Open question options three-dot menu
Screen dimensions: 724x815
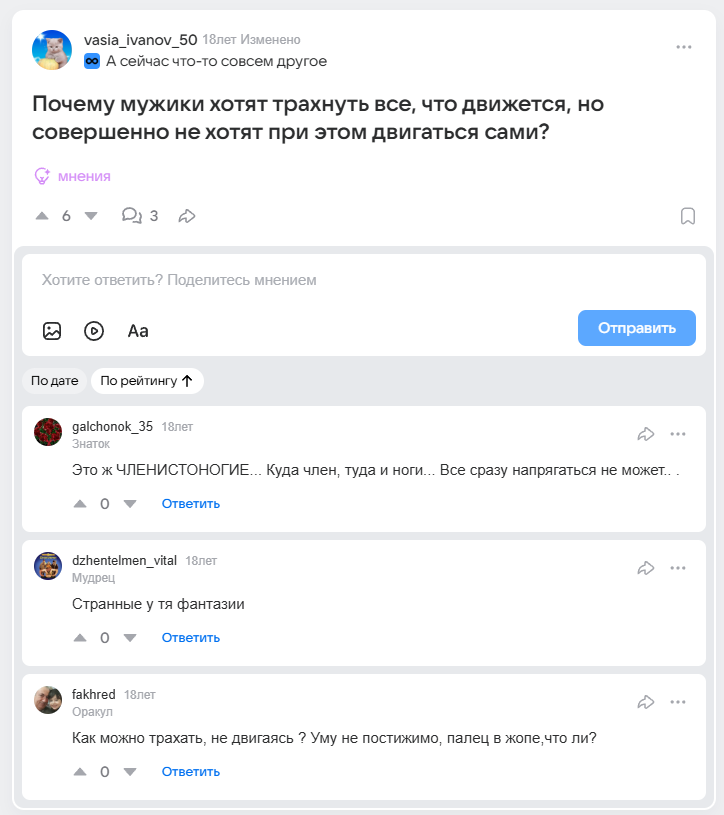pyautogui.click(x=684, y=47)
